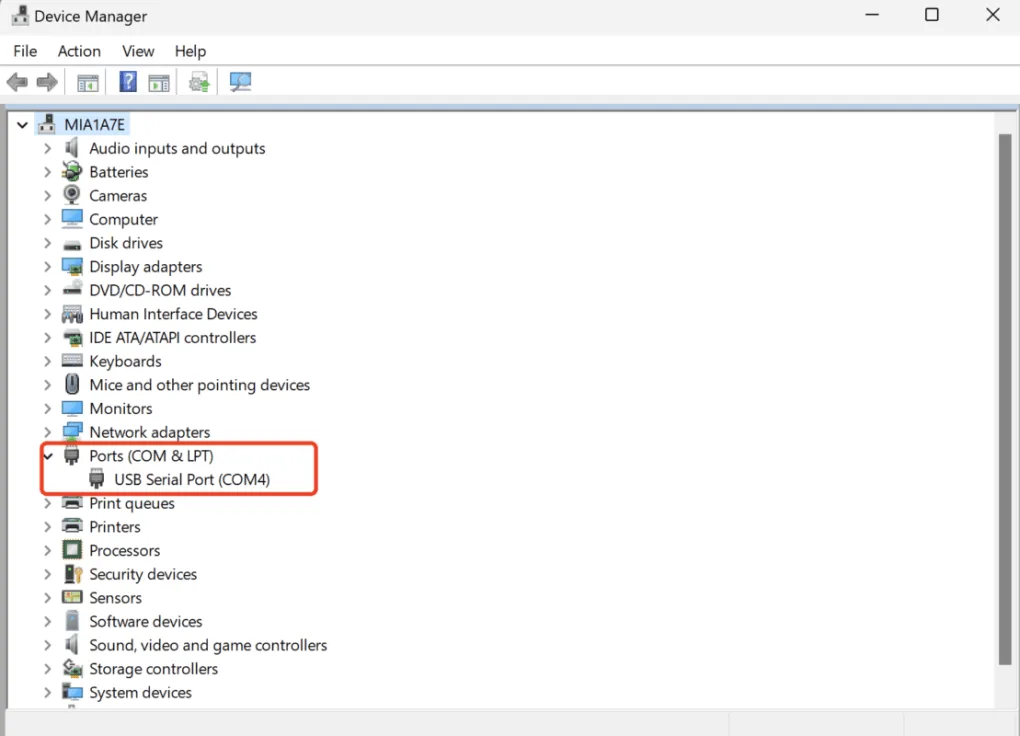Click the Sensors category icon
Image resolution: width=1020 pixels, height=736 pixels.
(72, 597)
